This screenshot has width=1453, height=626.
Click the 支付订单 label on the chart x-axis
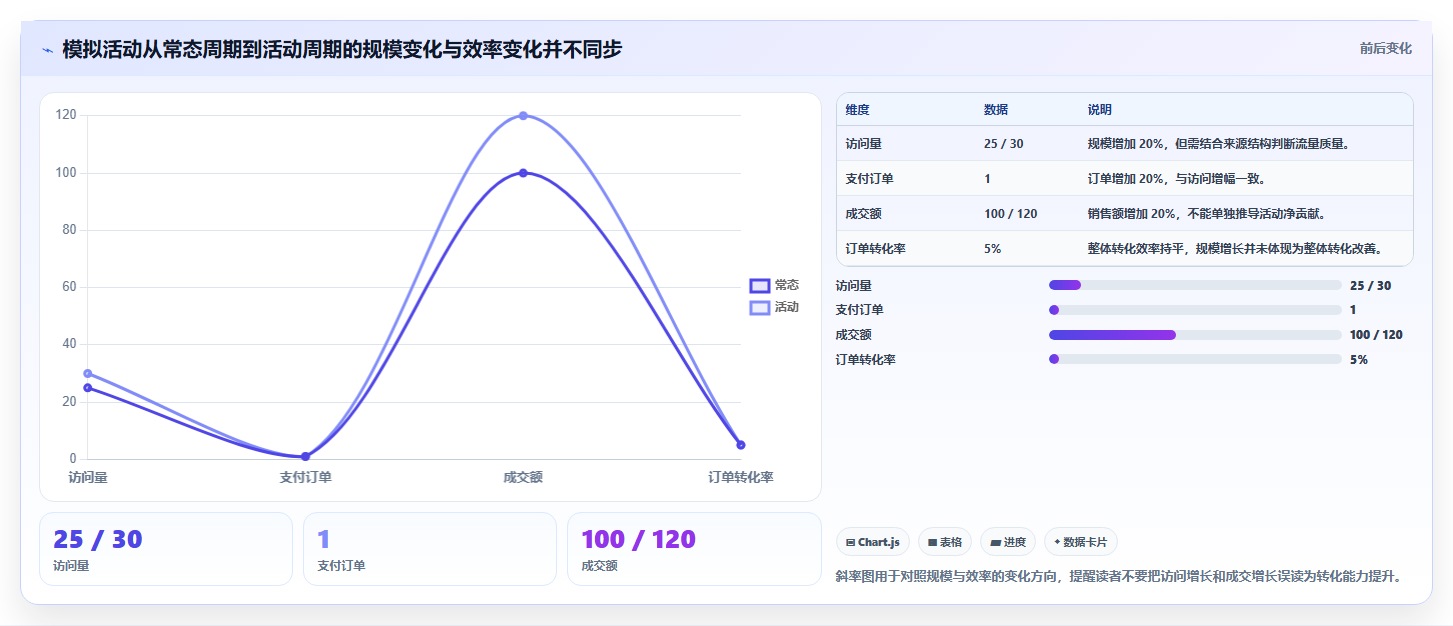point(305,477)
